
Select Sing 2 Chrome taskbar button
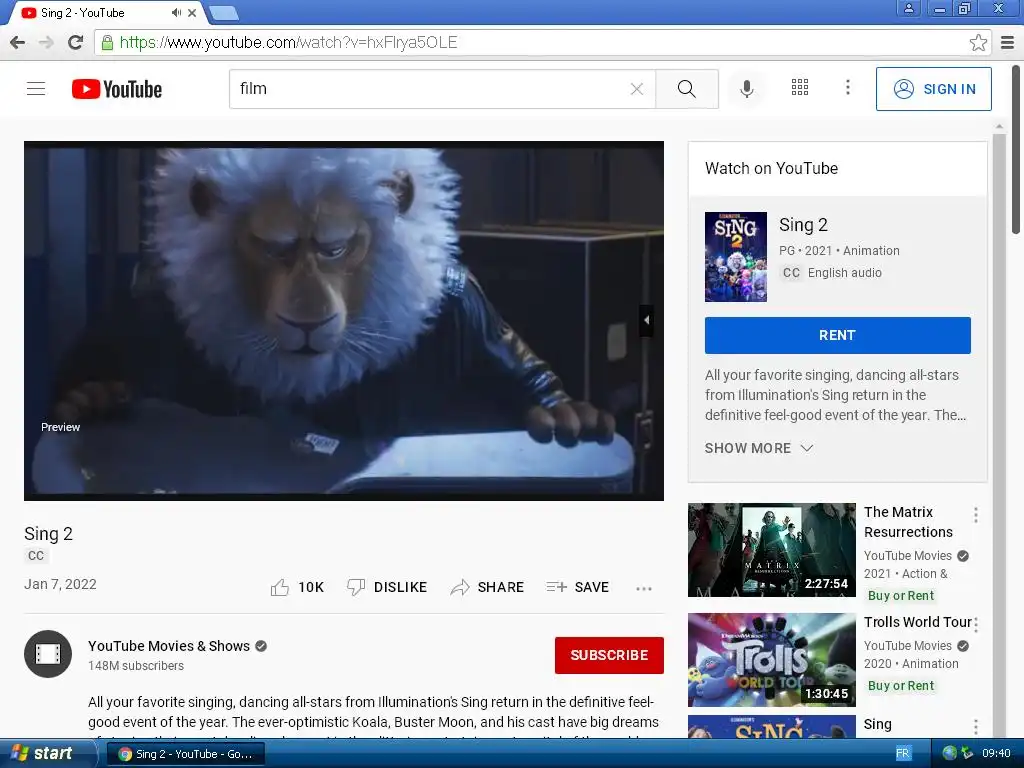coord(186,754)
